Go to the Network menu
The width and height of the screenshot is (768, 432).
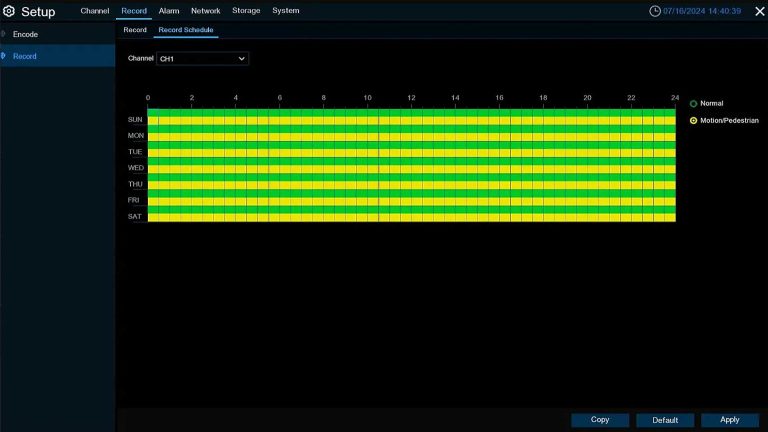(205, 11)
